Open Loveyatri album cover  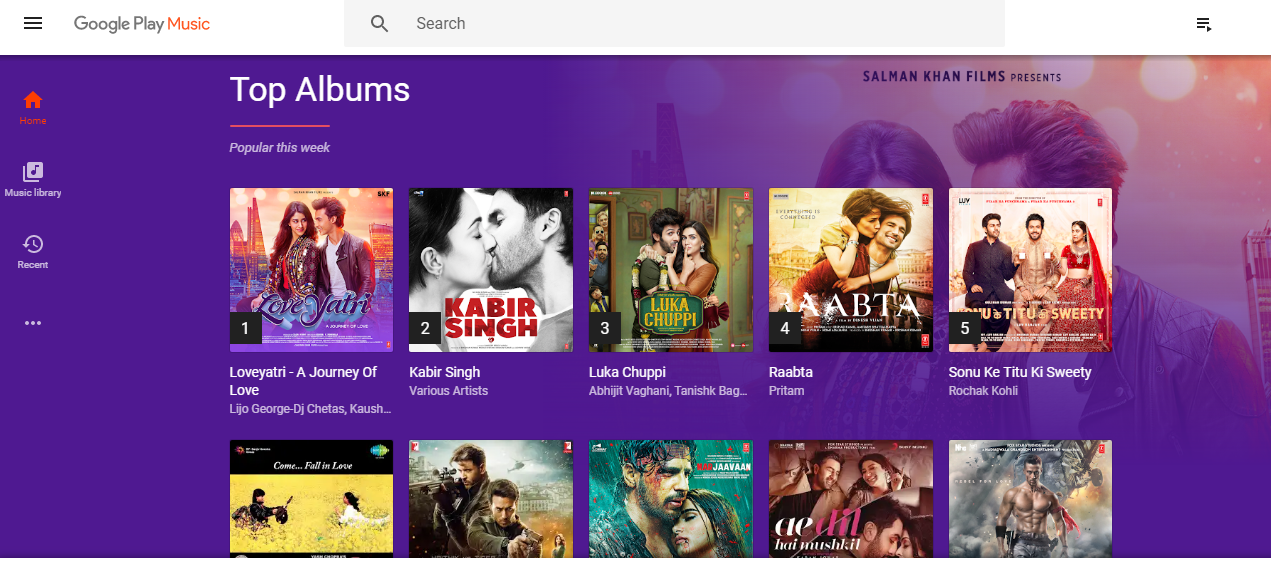311,270
